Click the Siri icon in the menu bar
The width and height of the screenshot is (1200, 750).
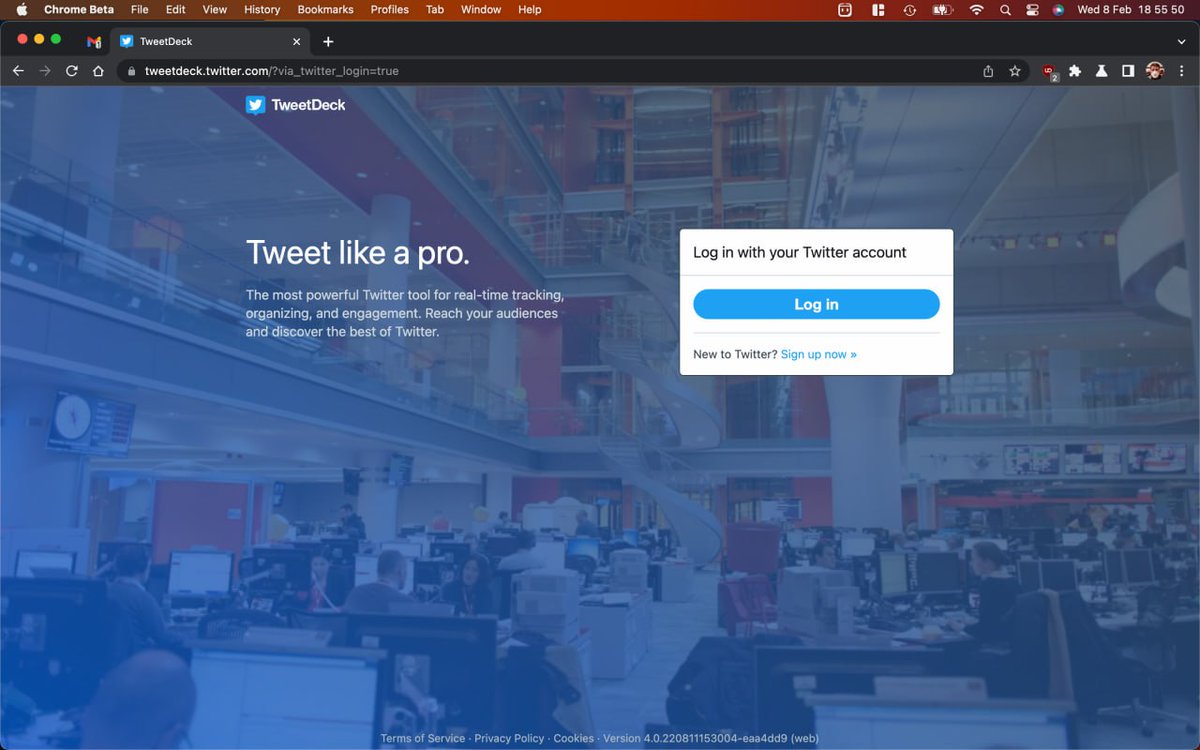pyautogui.click(x=1058, y=10)
